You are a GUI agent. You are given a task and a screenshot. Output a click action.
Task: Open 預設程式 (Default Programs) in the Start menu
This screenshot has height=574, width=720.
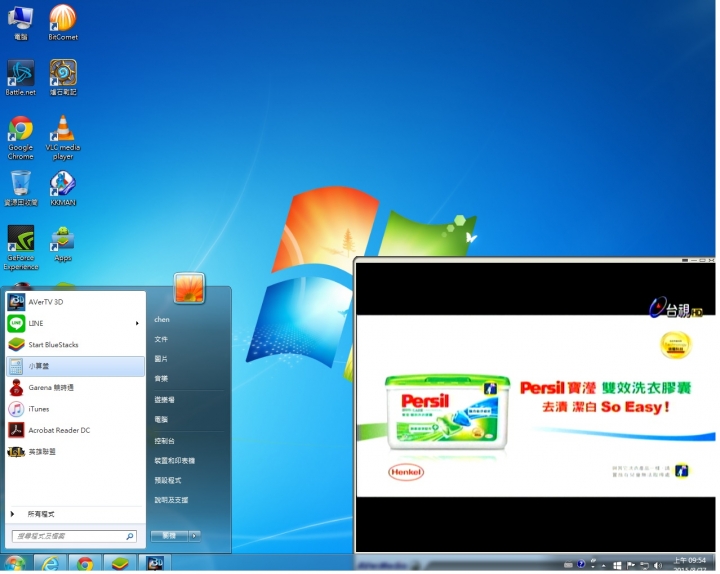[168, 481]
